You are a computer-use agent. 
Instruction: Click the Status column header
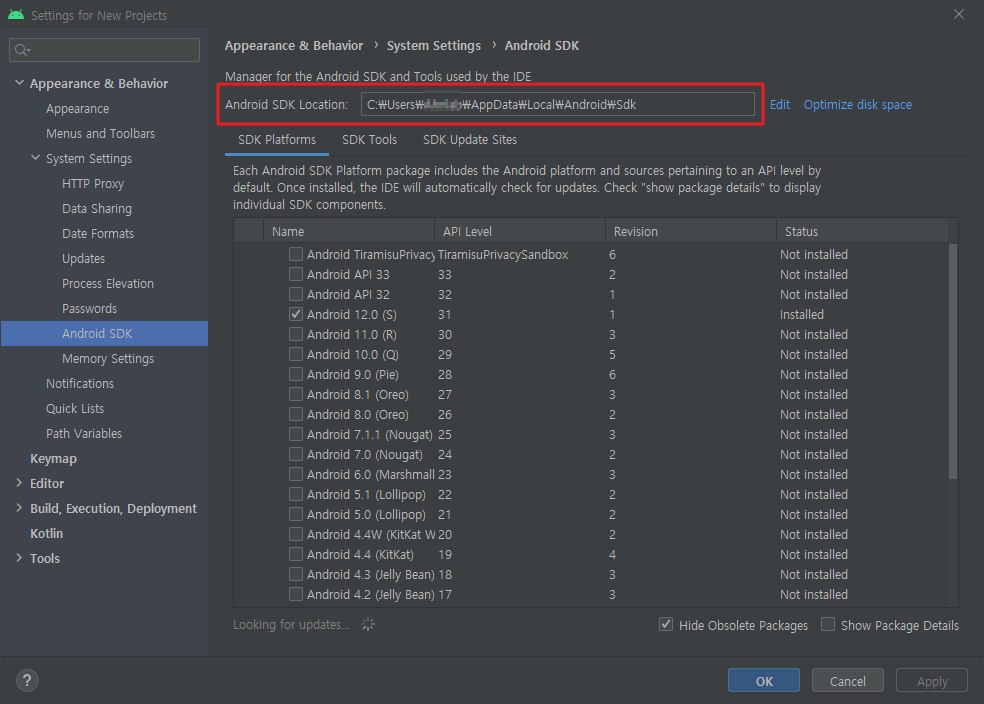tap(862, 231)
